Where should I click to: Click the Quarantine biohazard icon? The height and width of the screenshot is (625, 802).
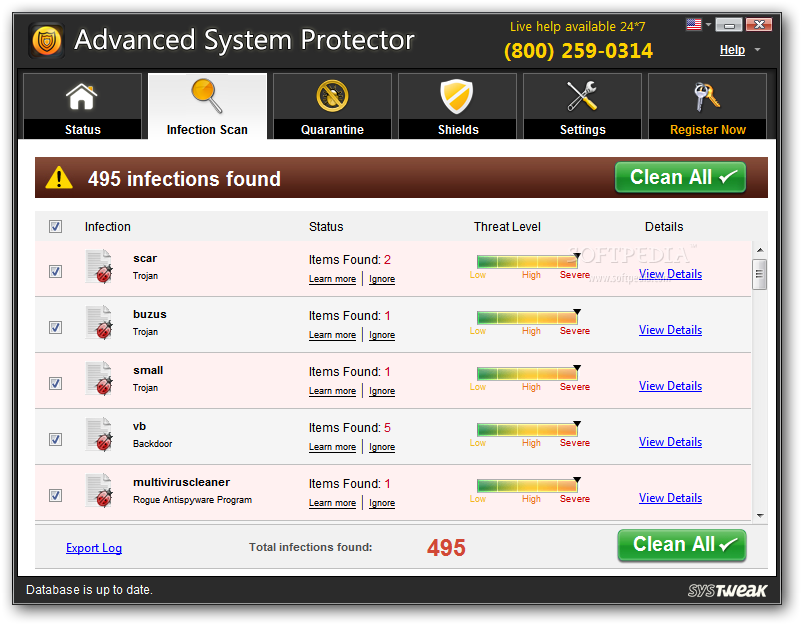click(x=332, y=97)
